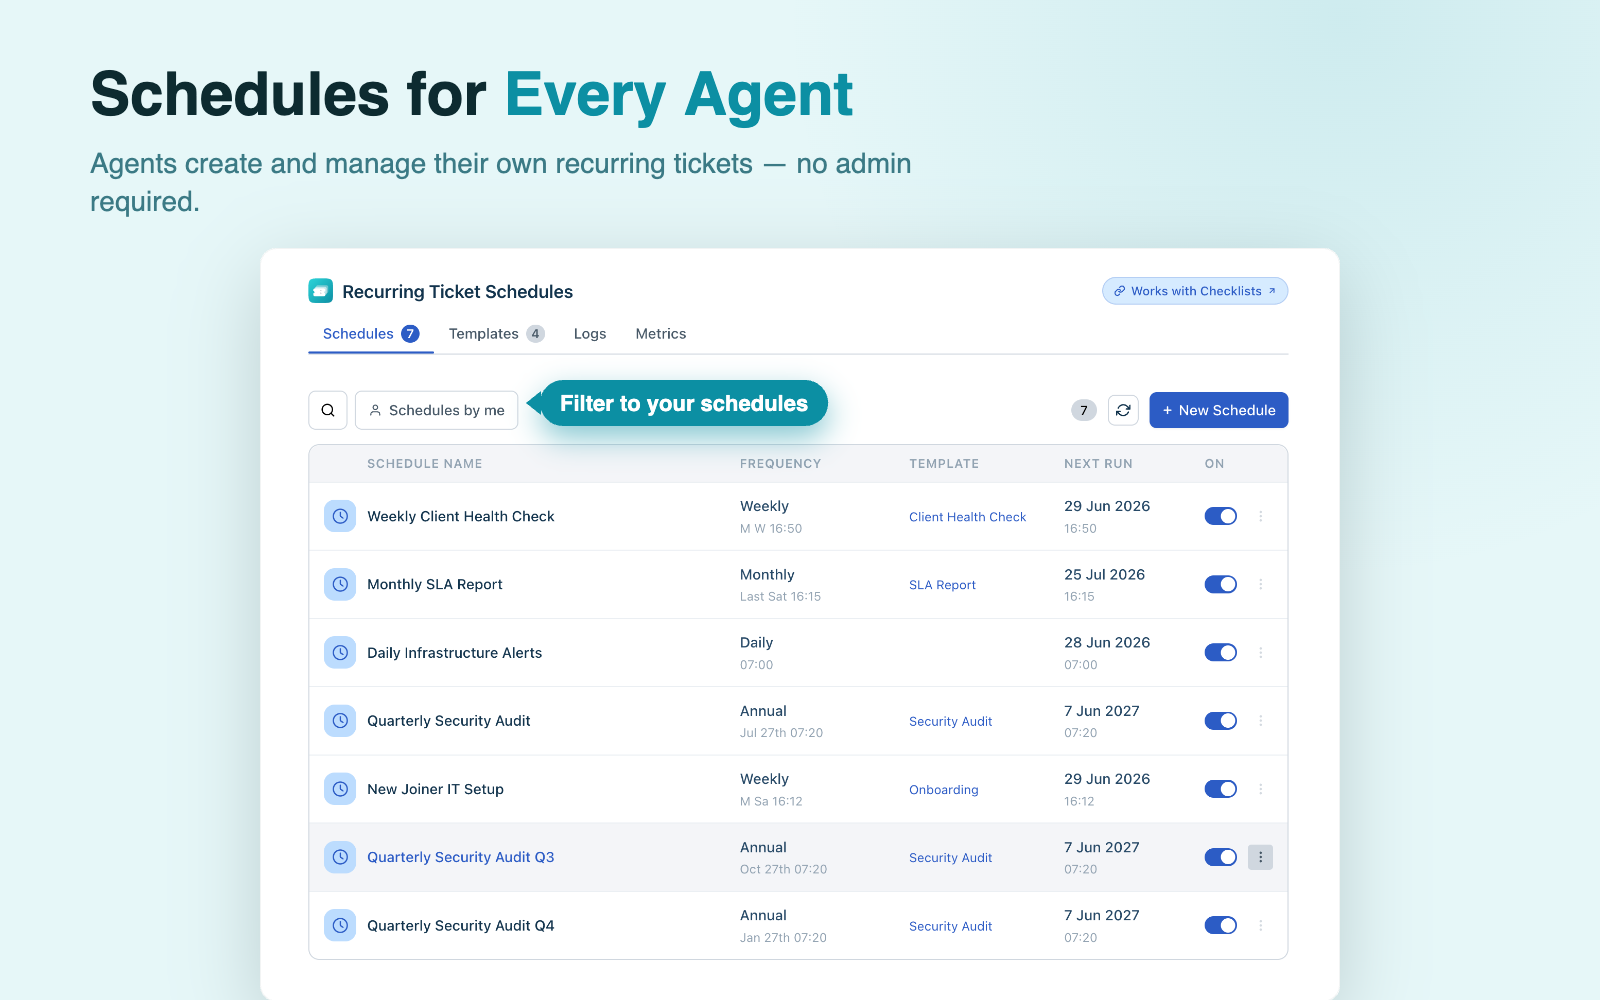Viewport: 1600px width, 1000px height.
Task: Open the Templates tab
Action: click(496, 334)
